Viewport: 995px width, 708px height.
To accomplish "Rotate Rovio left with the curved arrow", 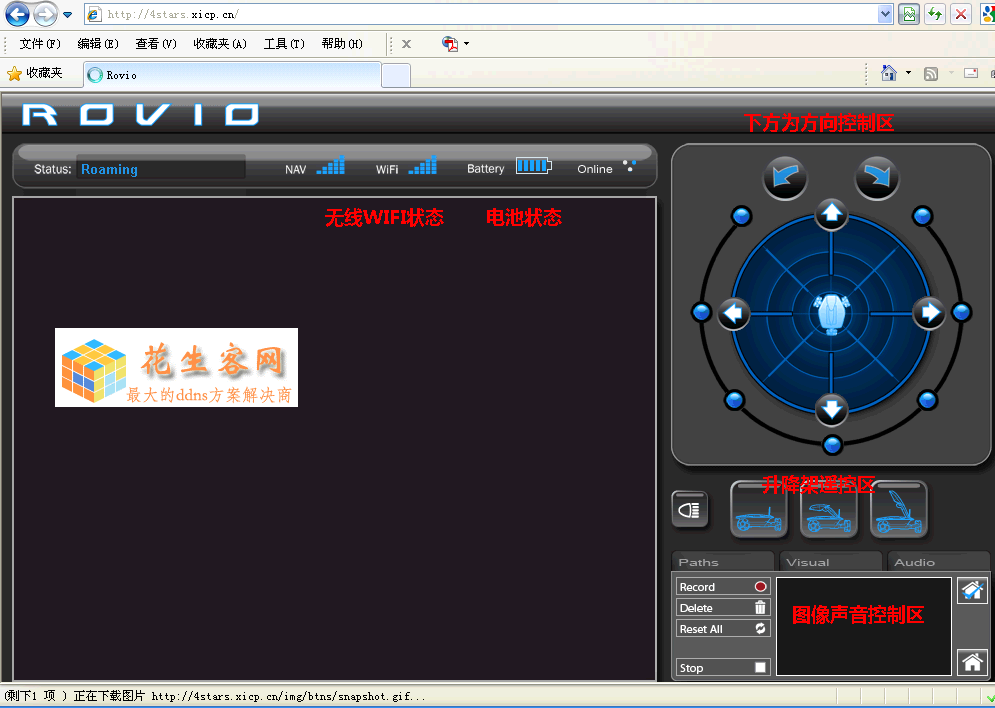I will pyautogui.click(x=785, y=178).
